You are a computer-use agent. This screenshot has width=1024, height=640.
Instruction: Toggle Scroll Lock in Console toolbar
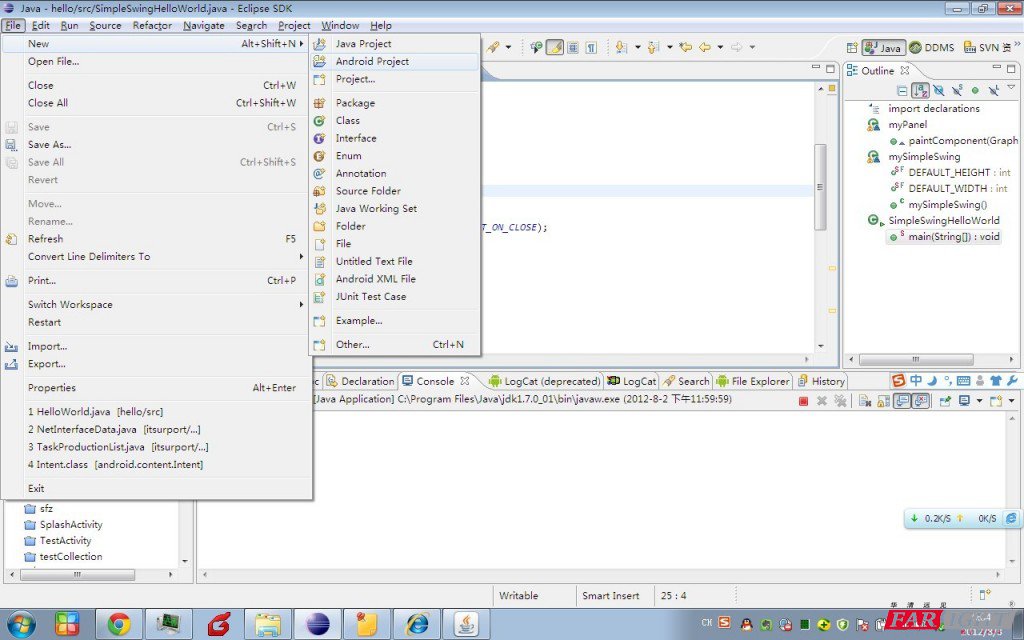click(884, 401)
